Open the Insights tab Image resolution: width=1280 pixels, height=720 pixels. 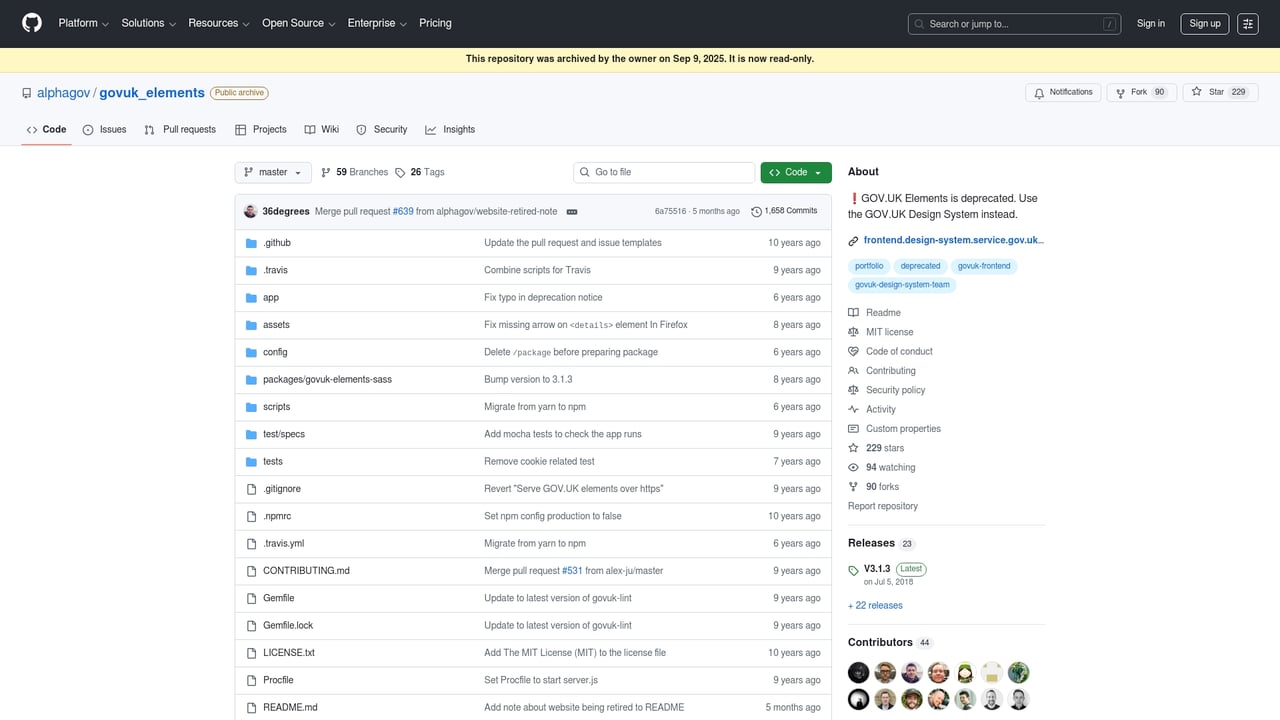pyautogui.click(x=450, y=129)
